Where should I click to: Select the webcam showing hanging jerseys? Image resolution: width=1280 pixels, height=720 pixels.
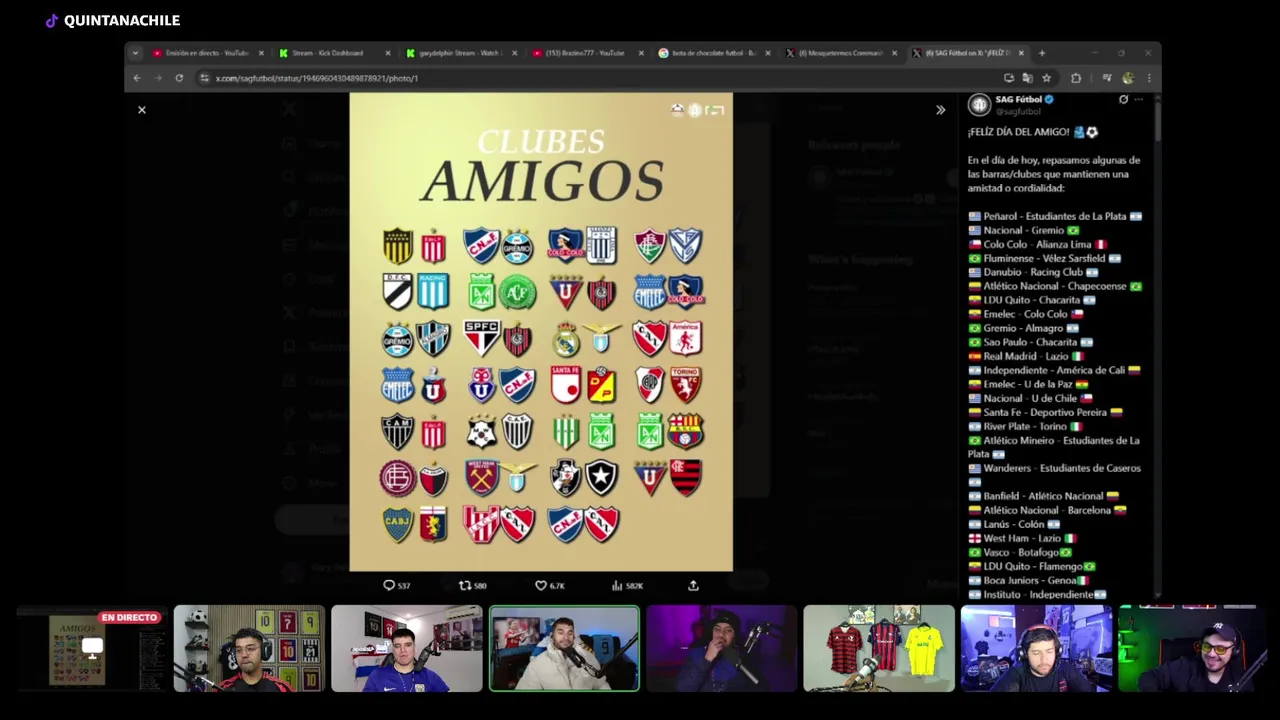point(879,648)
